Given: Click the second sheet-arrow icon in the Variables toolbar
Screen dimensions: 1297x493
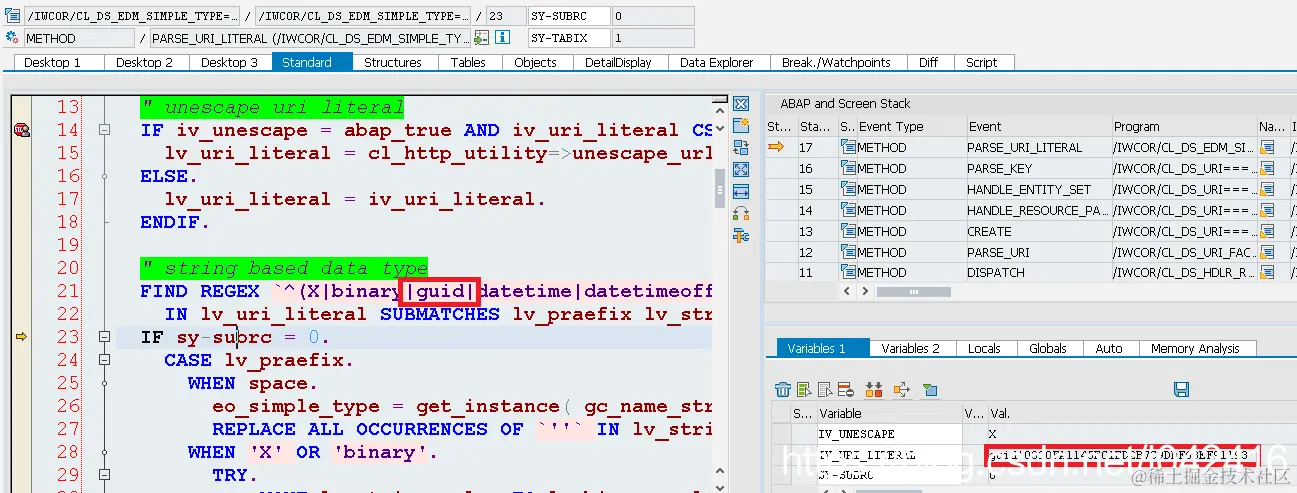Looking at the screenshot, I should click(x=825, y=389).
